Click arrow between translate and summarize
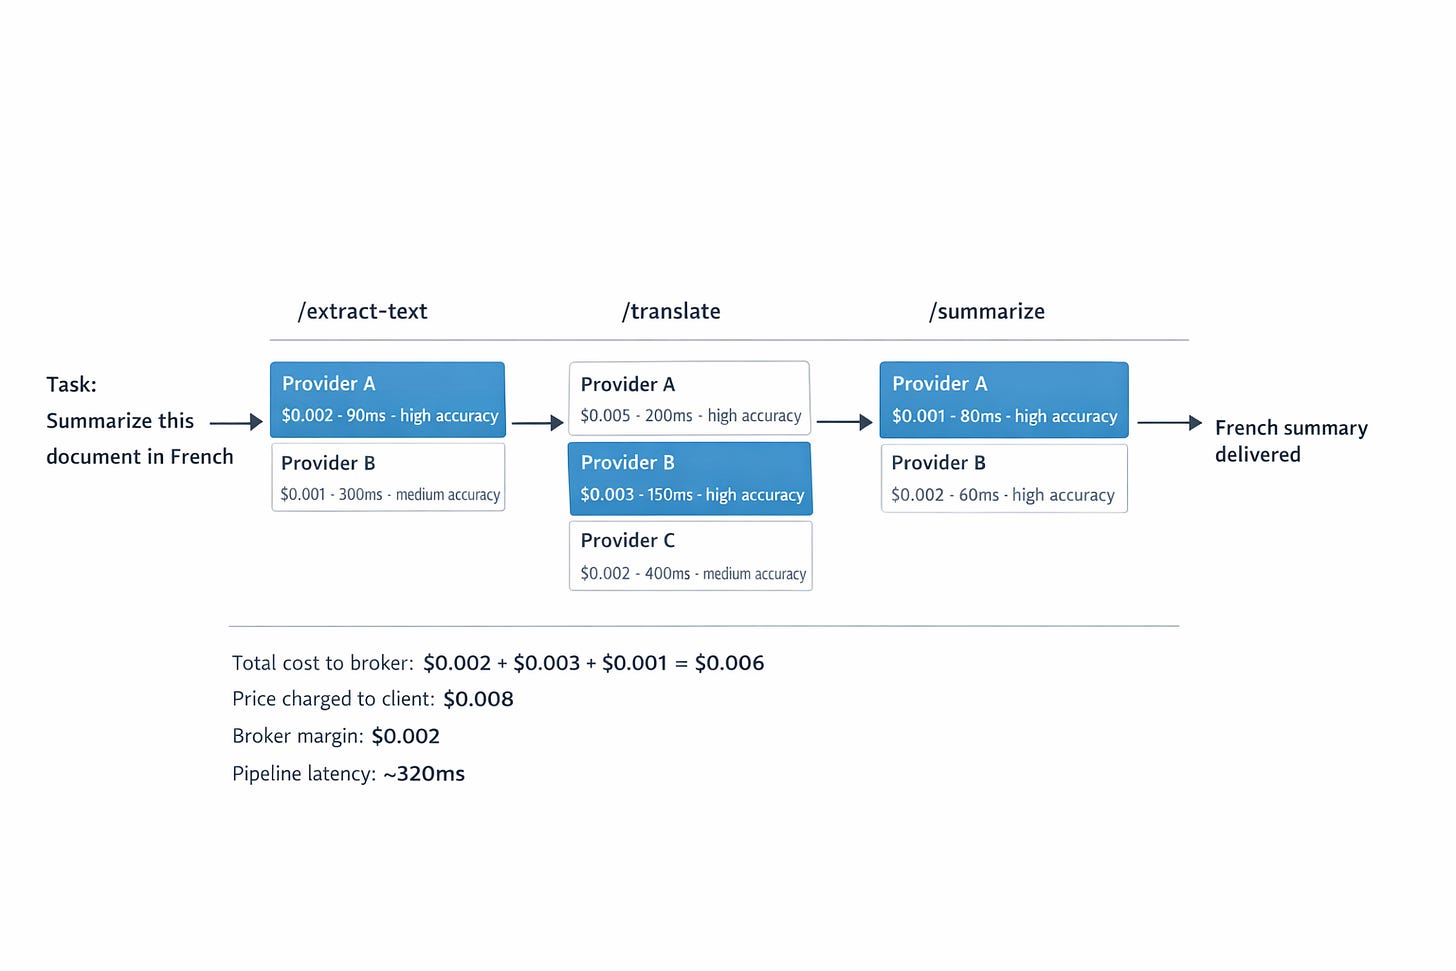The image size is (1456, 971). [x=845, y=422]
